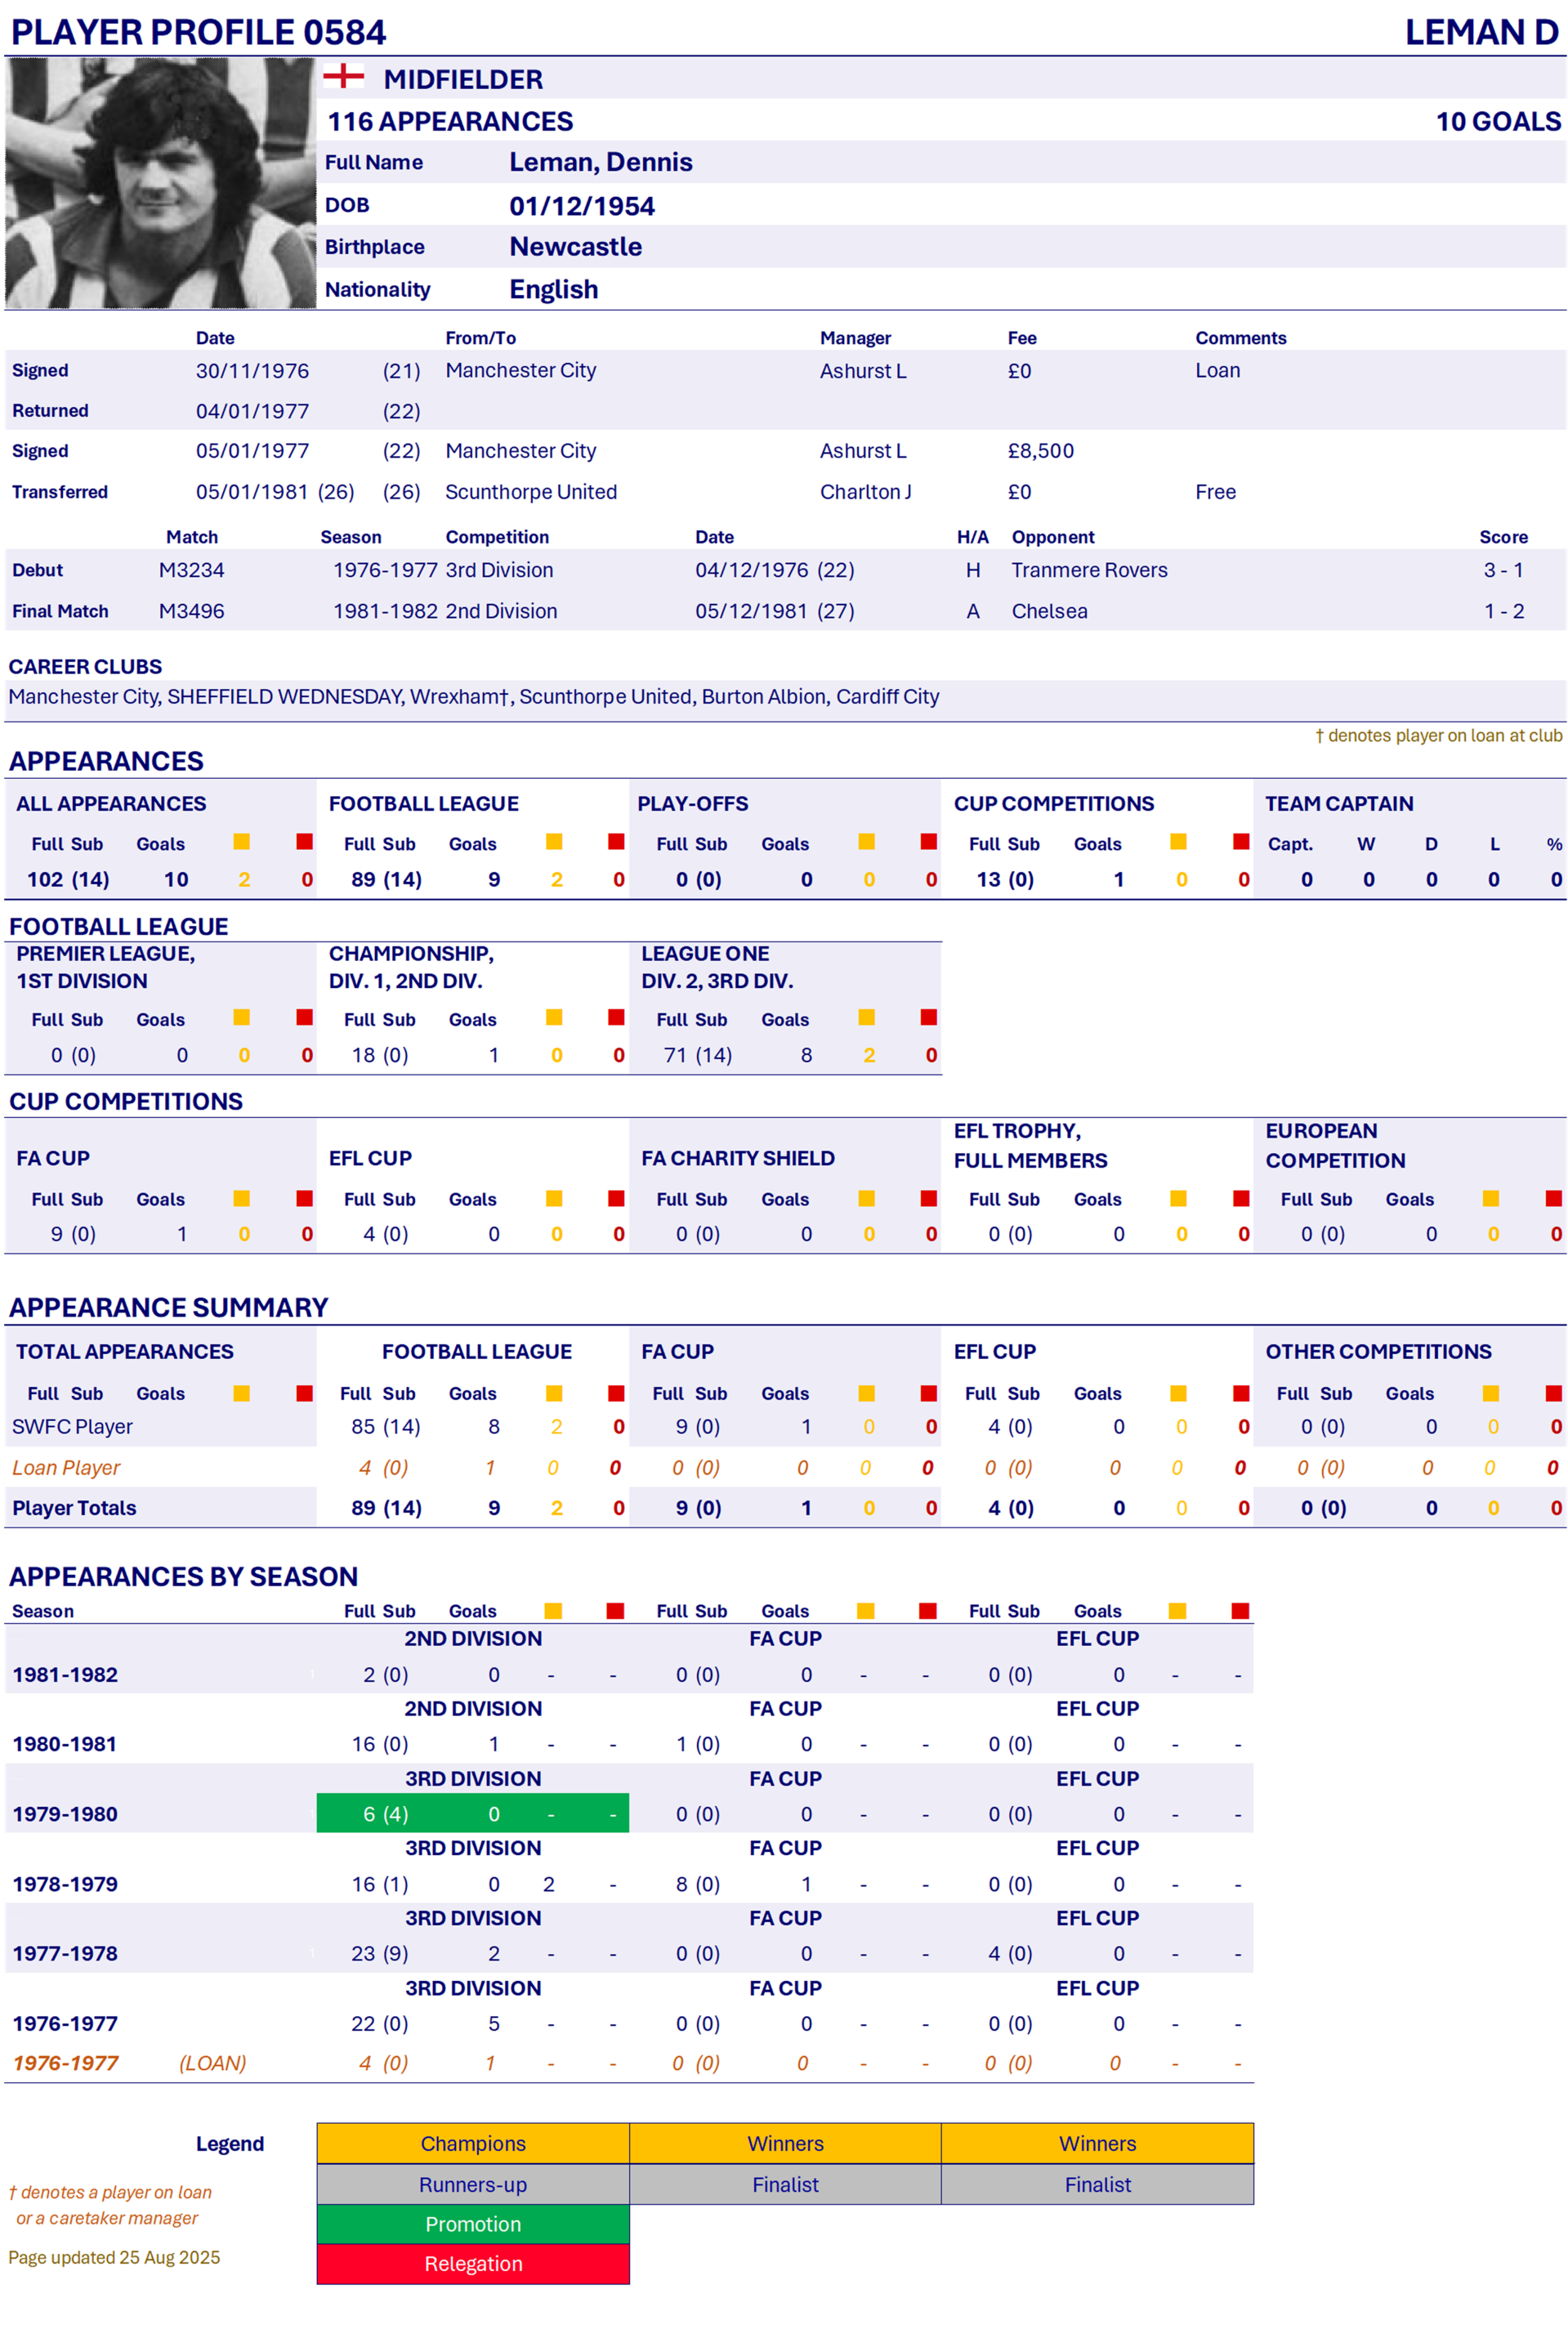
Task: Click the yellow card icon under FA Charity Shield
Action: 867,1198
